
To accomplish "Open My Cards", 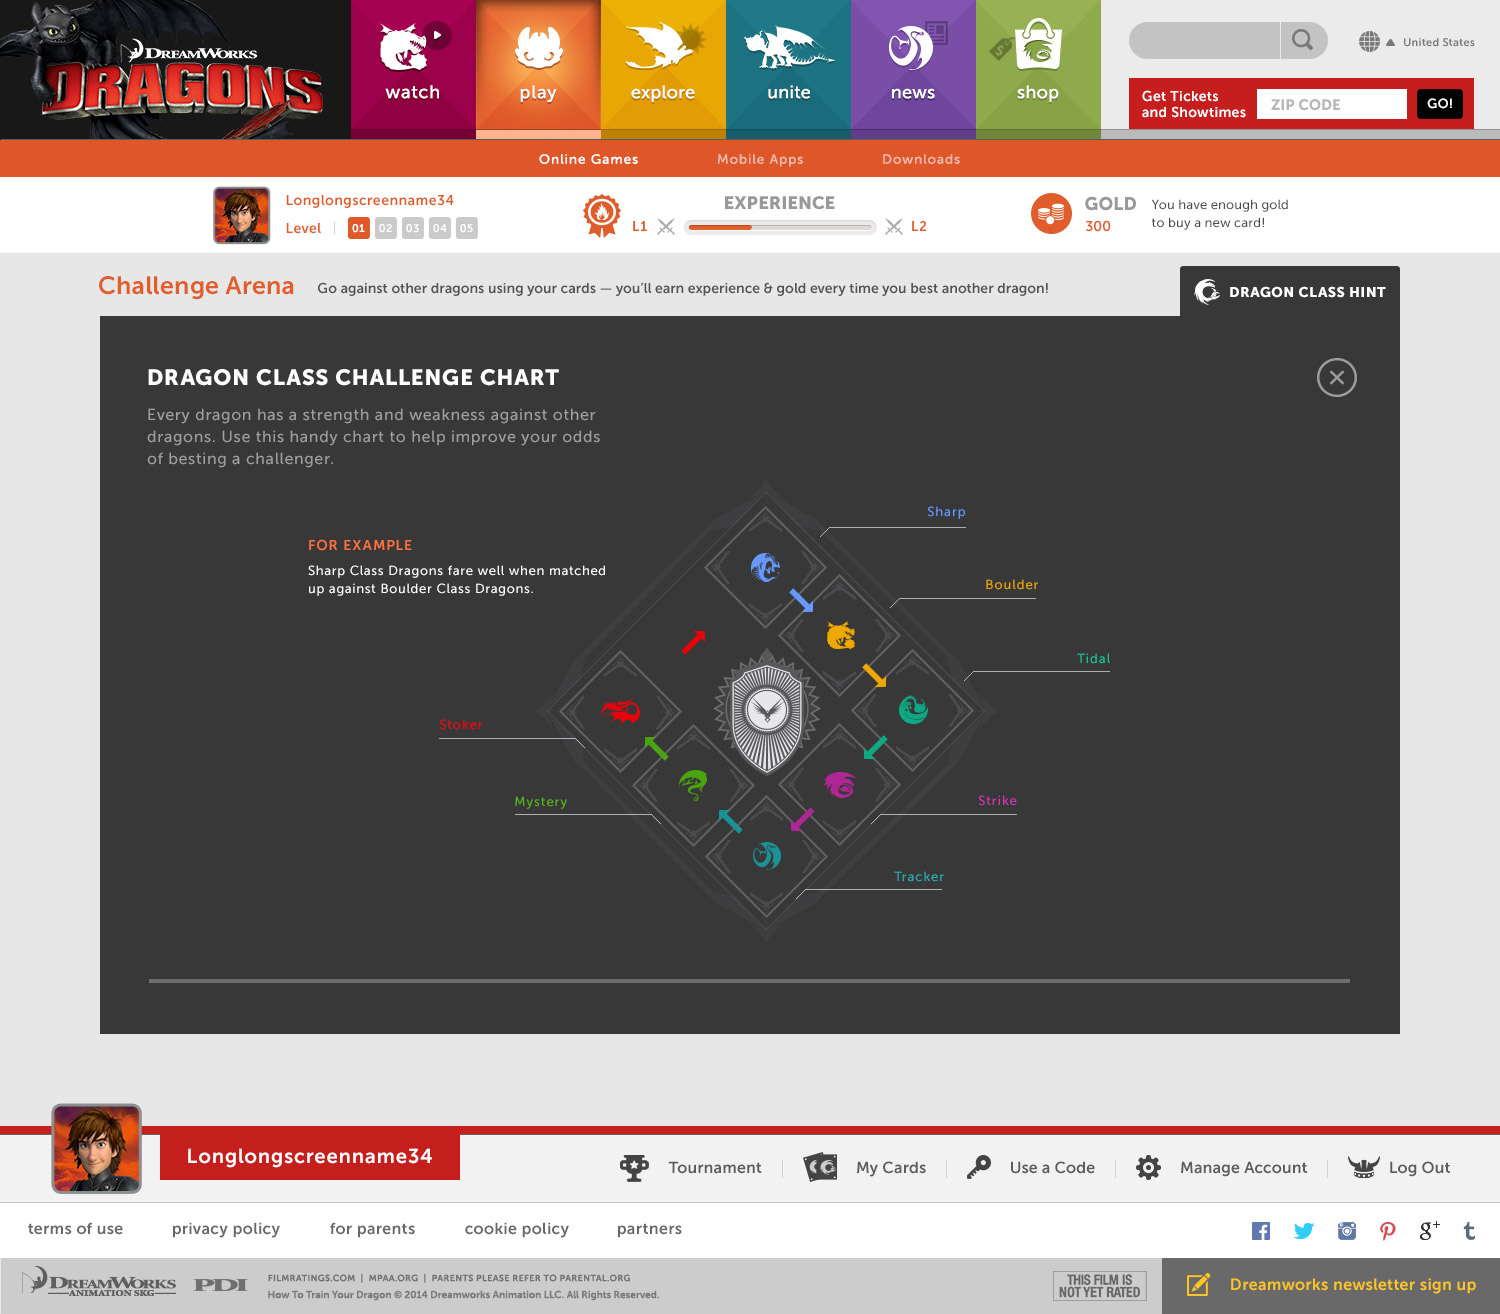I will [x=865, y=1168].
